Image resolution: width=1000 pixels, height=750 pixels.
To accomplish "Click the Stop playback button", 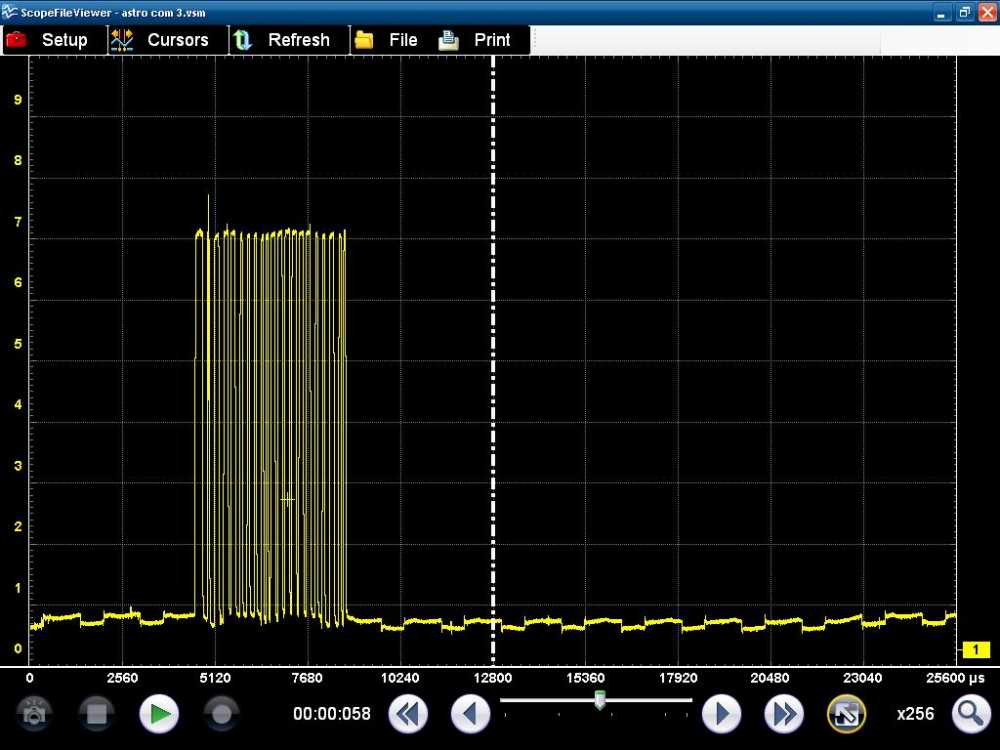I will pos(97,714).
